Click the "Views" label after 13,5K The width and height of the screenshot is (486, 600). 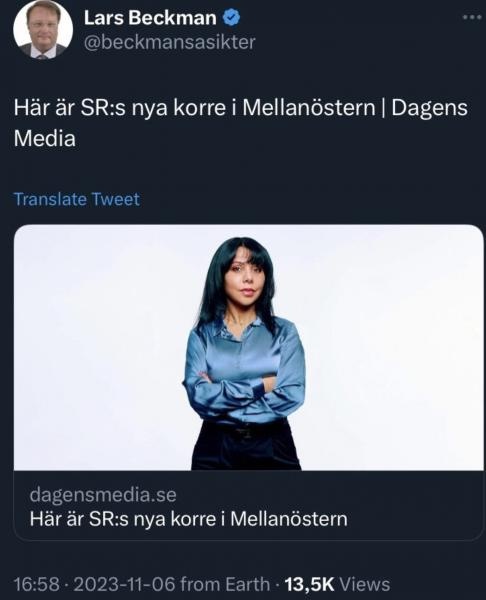click(x=365, y=584)
